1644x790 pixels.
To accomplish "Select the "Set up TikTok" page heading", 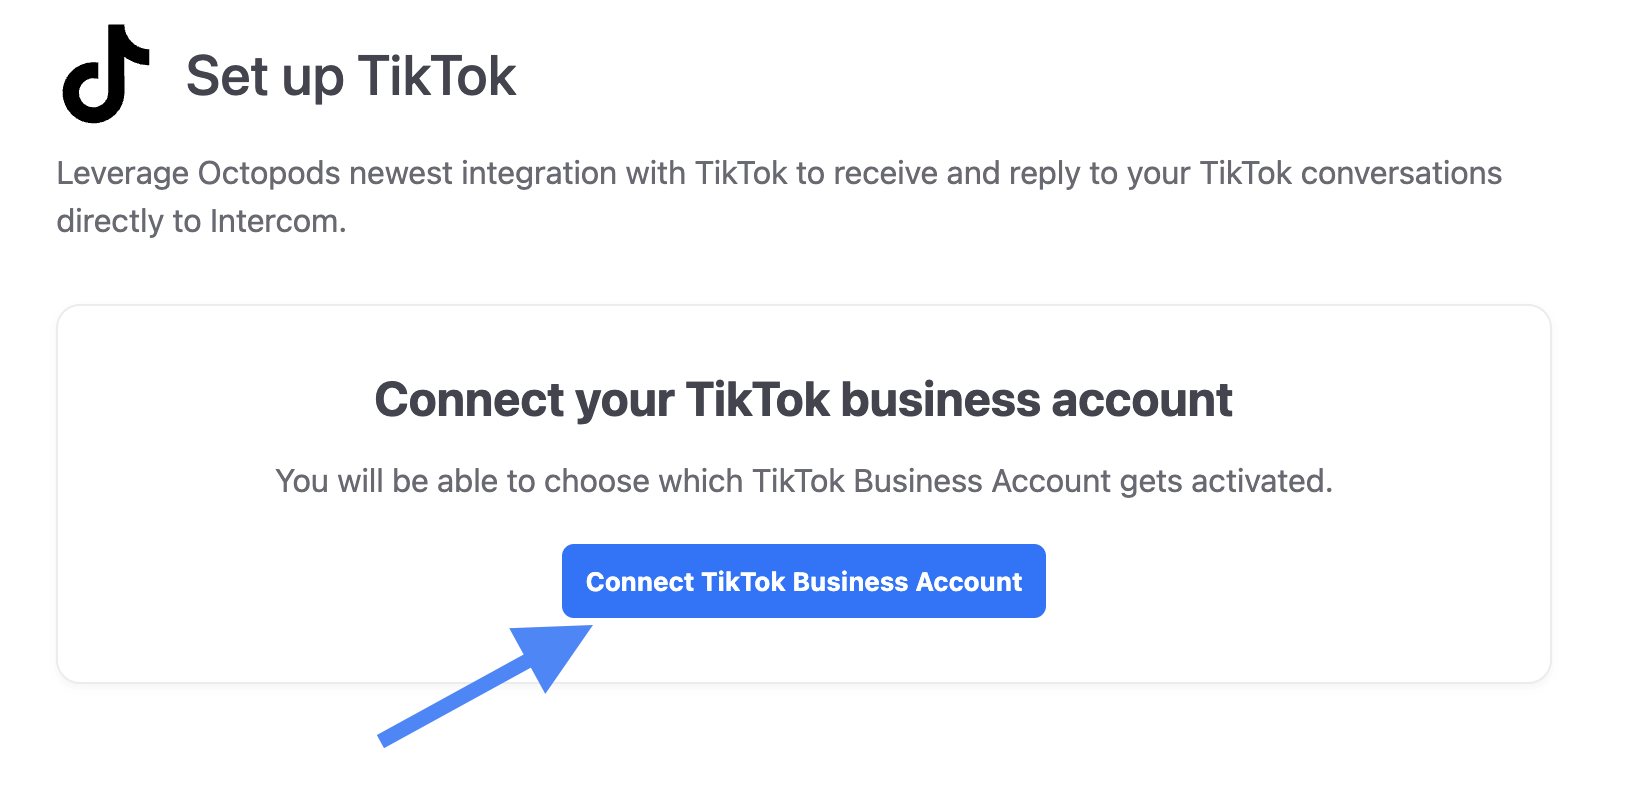I will point(350,76).
